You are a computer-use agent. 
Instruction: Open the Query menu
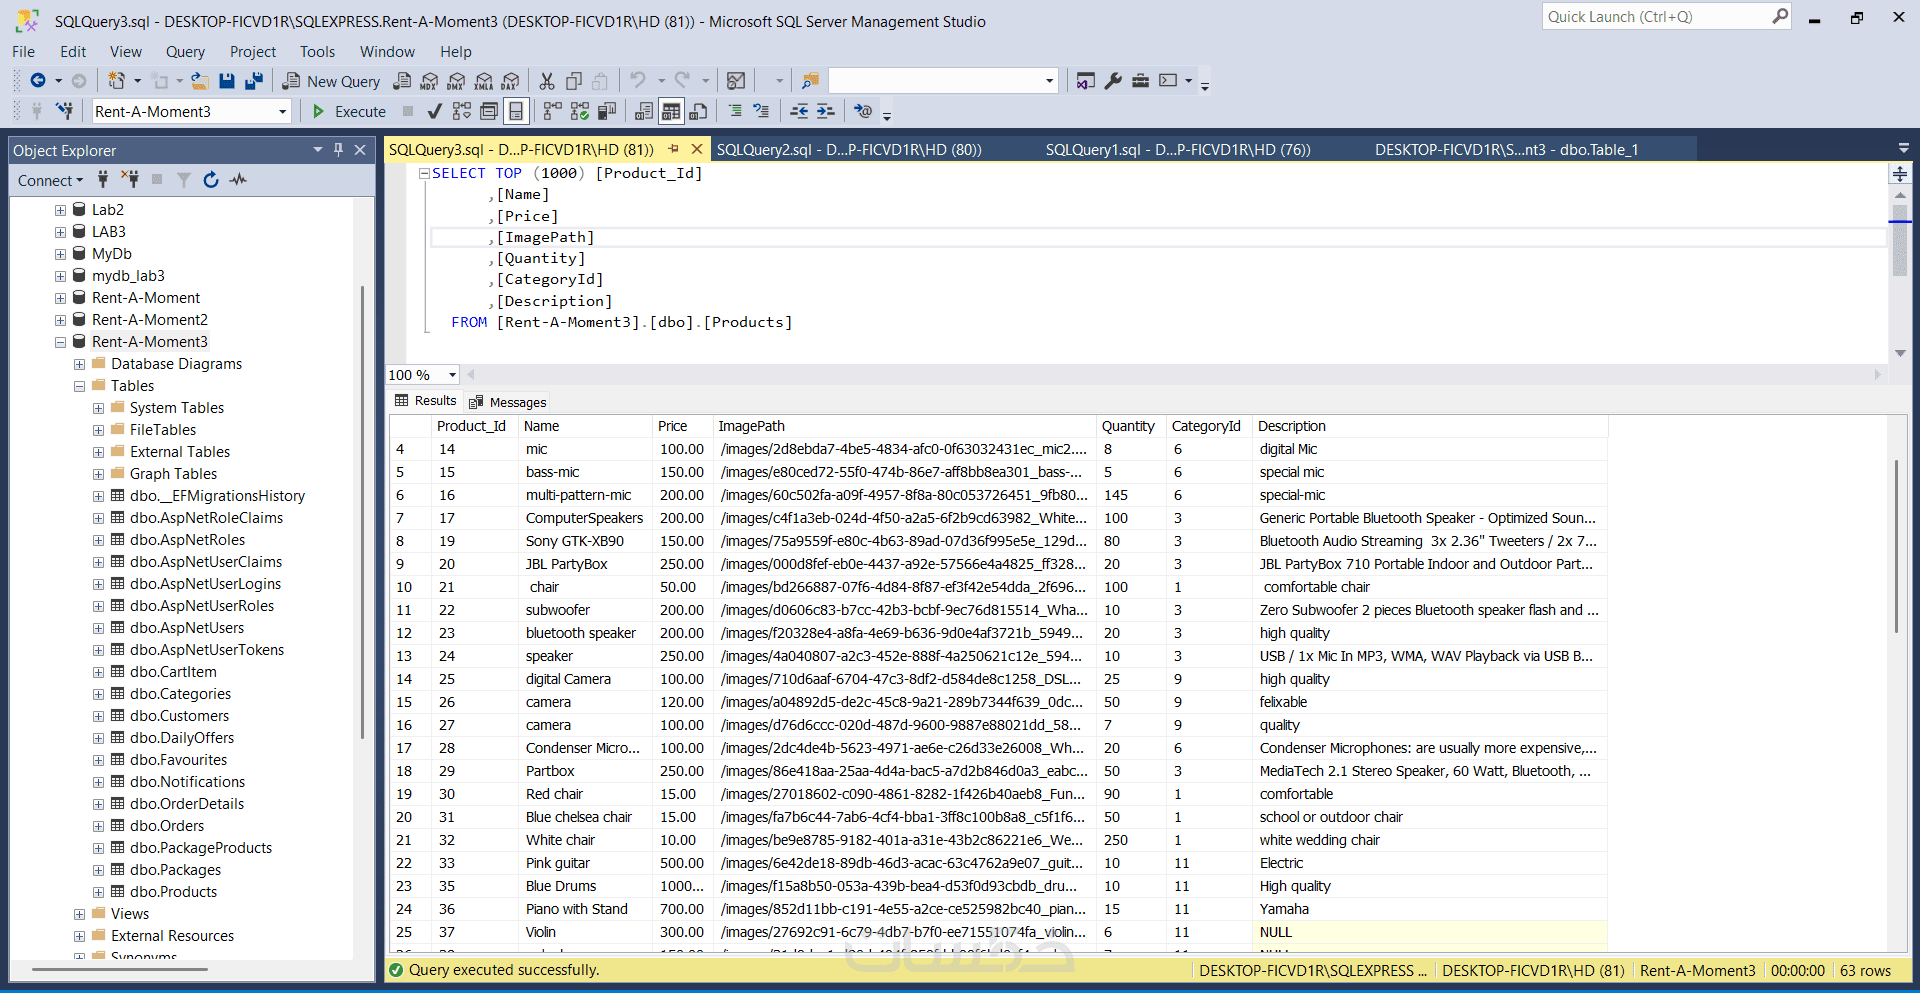(x=185, y=52)
